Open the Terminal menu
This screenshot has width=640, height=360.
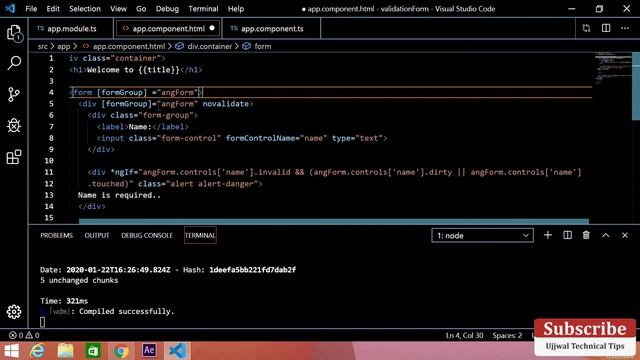click(x=203, y=9)
